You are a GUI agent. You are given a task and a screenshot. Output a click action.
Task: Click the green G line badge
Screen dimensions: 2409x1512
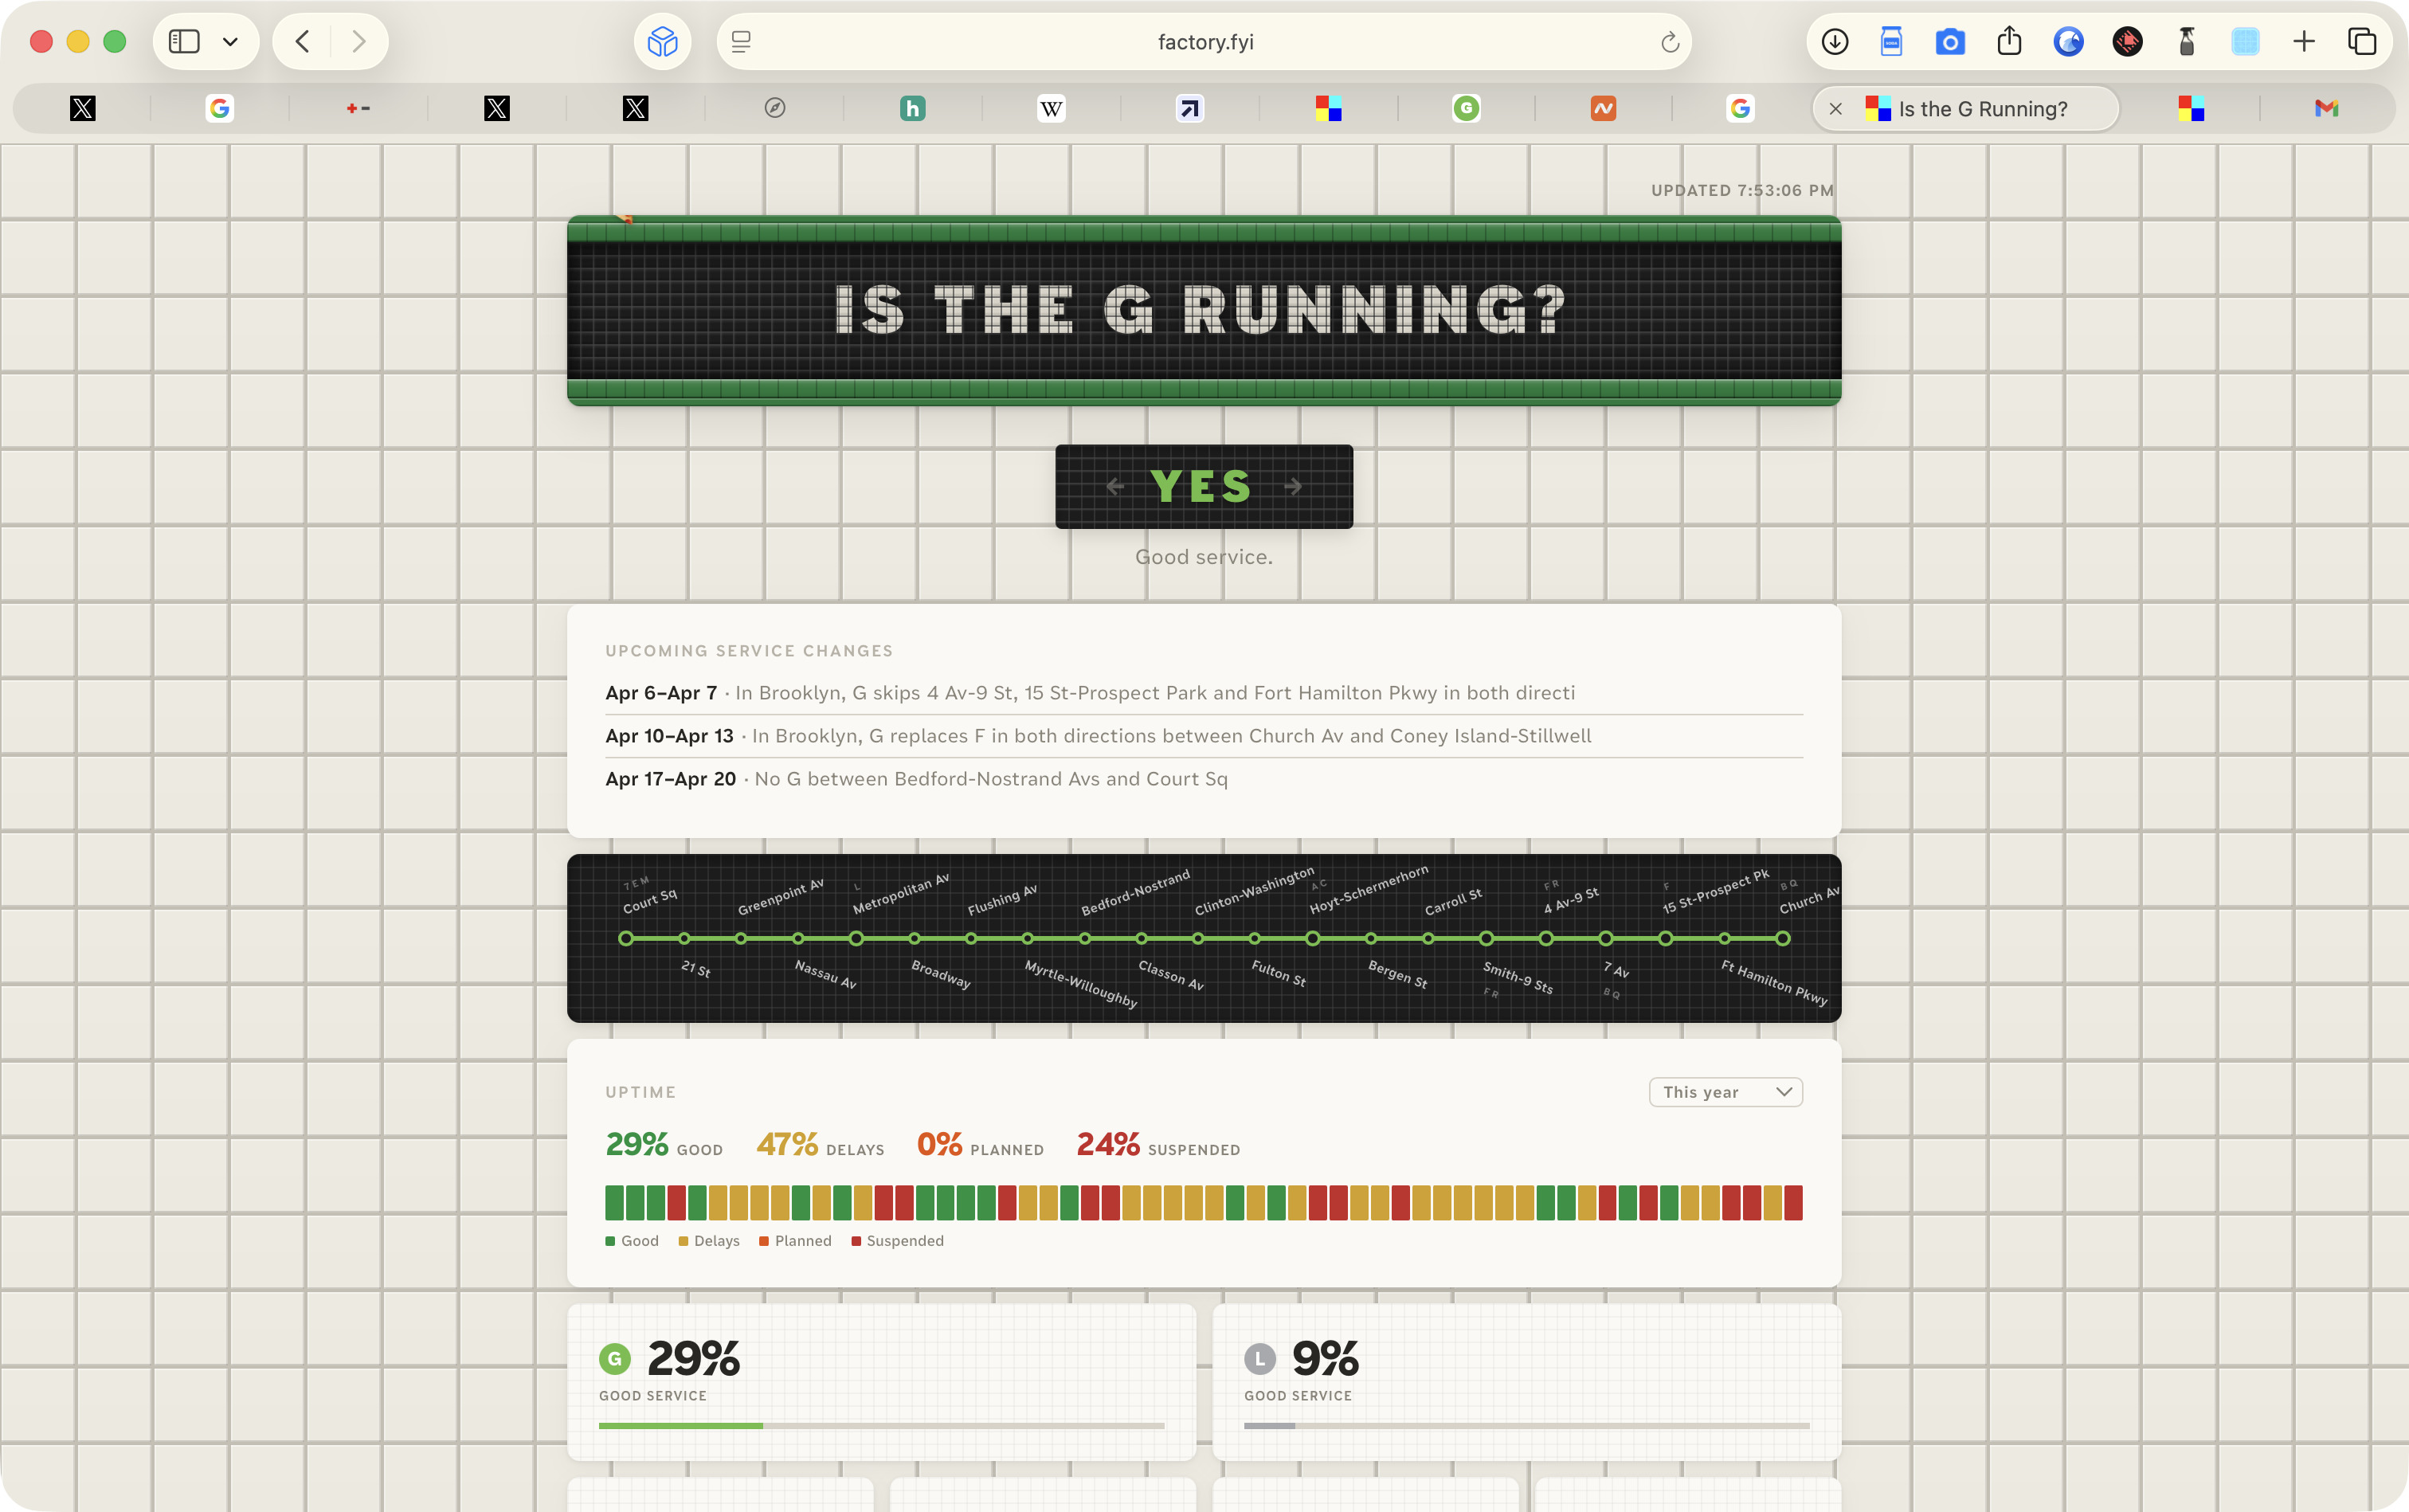pyautogui.click(x=615, y=1359)
